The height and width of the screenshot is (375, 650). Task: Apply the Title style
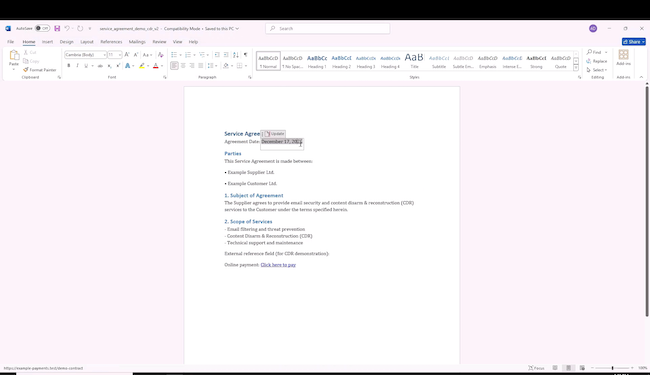[414, 61]
